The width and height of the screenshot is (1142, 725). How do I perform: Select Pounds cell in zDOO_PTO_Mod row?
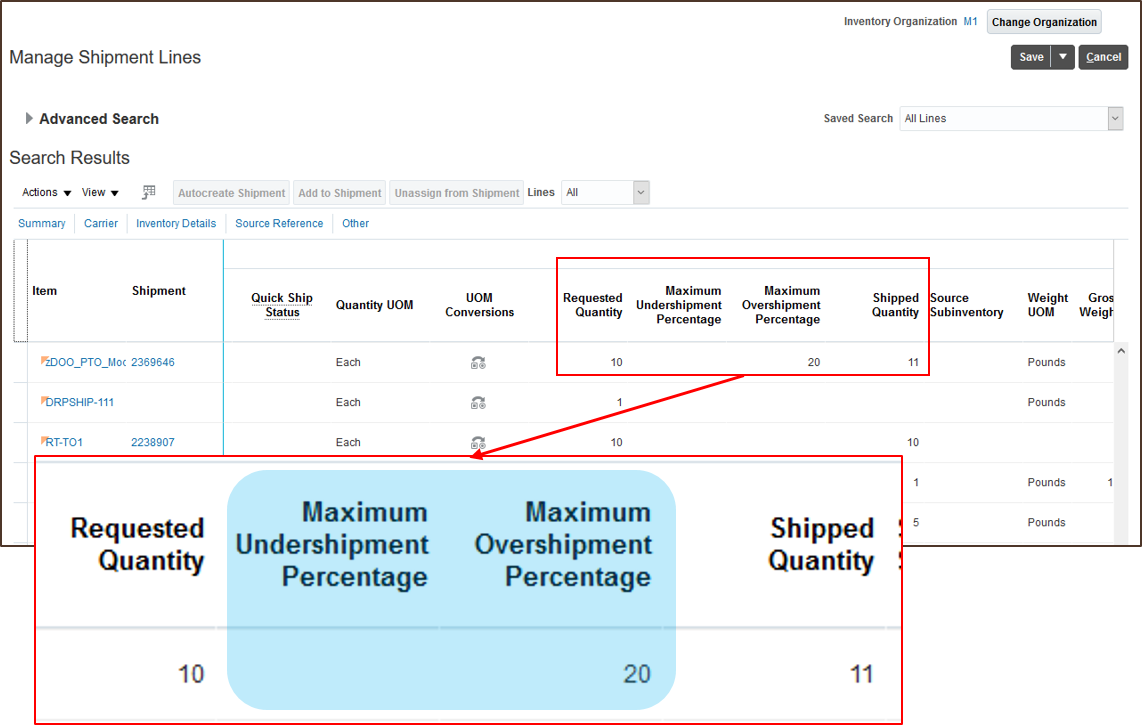[x=1047, y=362]
